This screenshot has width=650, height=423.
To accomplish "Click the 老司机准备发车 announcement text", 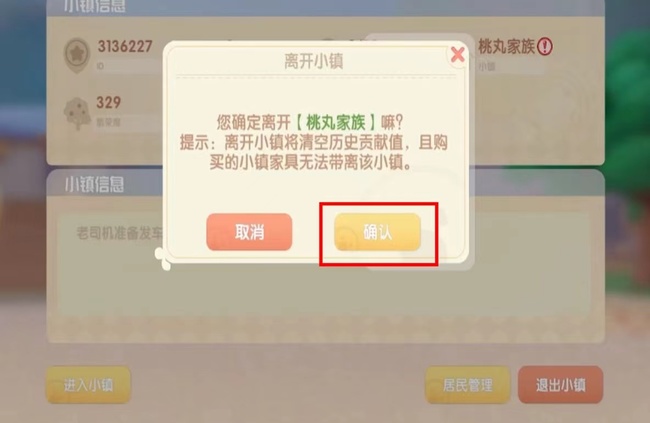I will [x=119, y=233].
